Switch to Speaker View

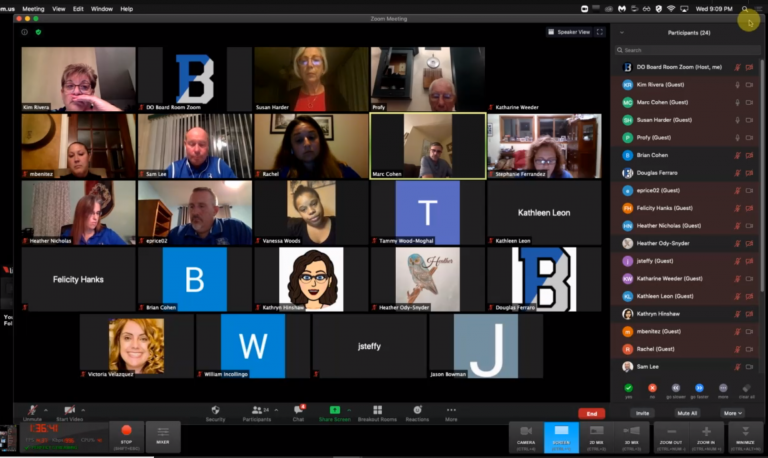(x=569, y=32)
